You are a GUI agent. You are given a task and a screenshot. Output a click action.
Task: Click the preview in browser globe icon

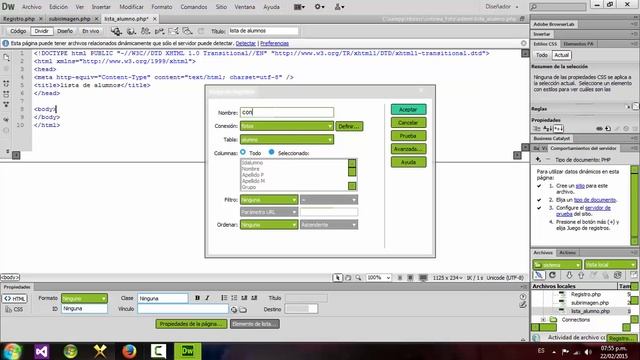coord(131,31)
